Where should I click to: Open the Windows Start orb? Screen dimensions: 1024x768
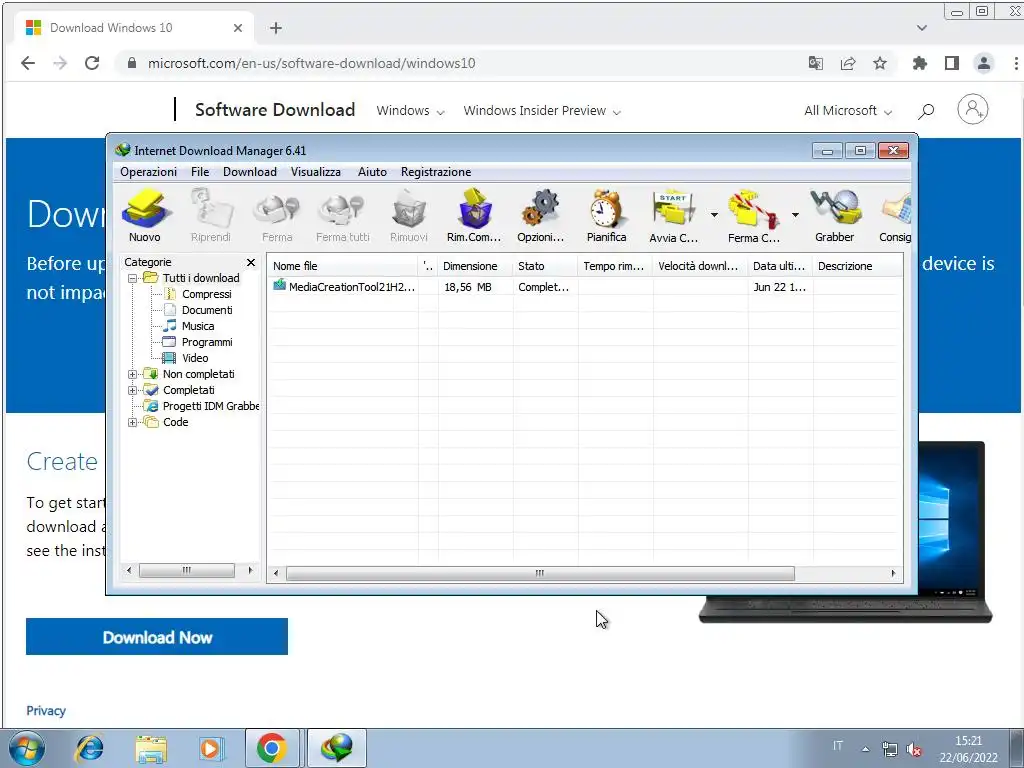pyautogui.click(x=26, y=748)
